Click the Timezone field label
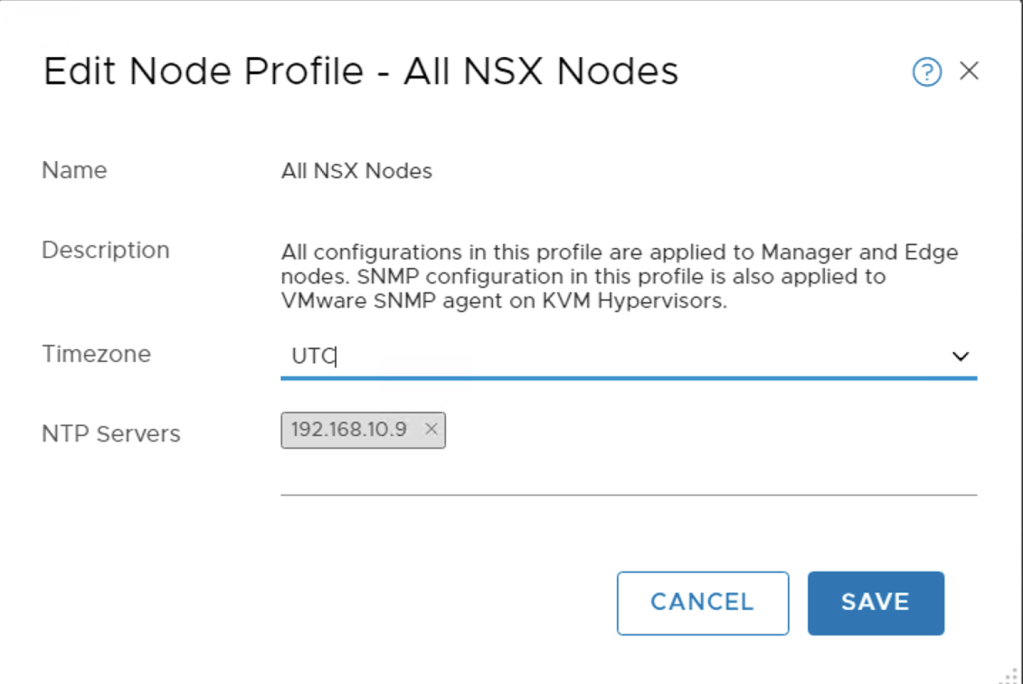Screen dimensions: 1023x684 coord(96,354)
